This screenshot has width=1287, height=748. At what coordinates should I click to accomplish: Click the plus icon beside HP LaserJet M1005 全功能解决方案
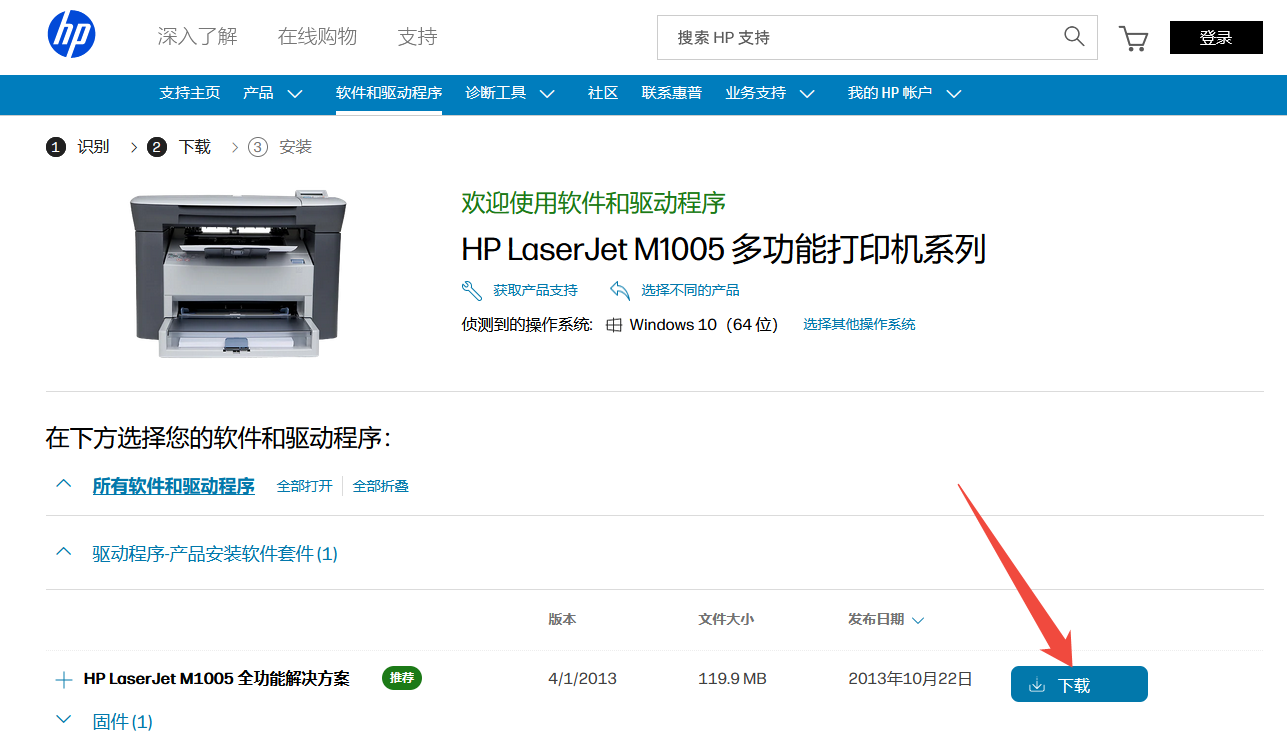click(x=64, y=680)
